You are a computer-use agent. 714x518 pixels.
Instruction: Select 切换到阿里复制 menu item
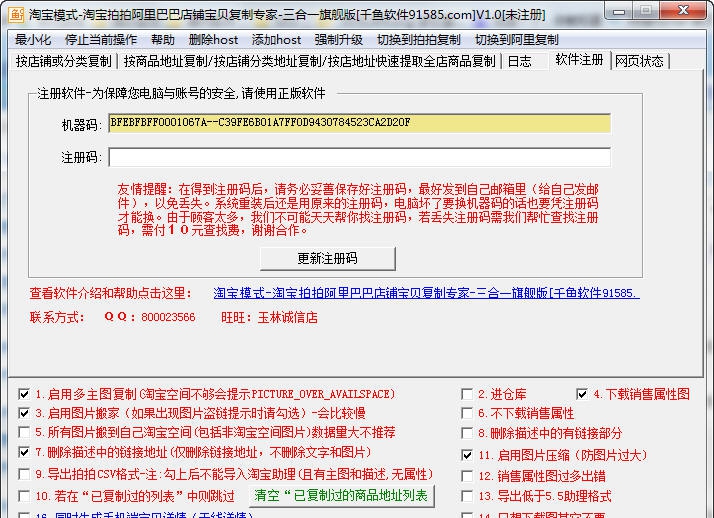(516, 40)
